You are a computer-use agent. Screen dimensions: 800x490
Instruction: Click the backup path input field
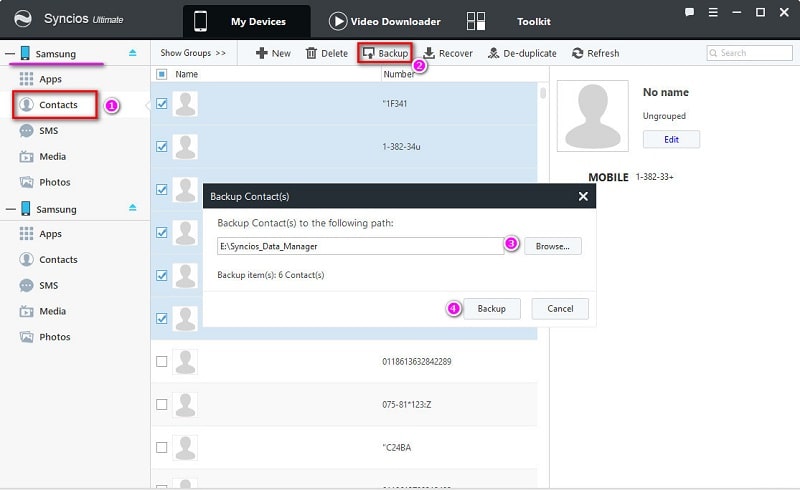click(x=360, y=246)
